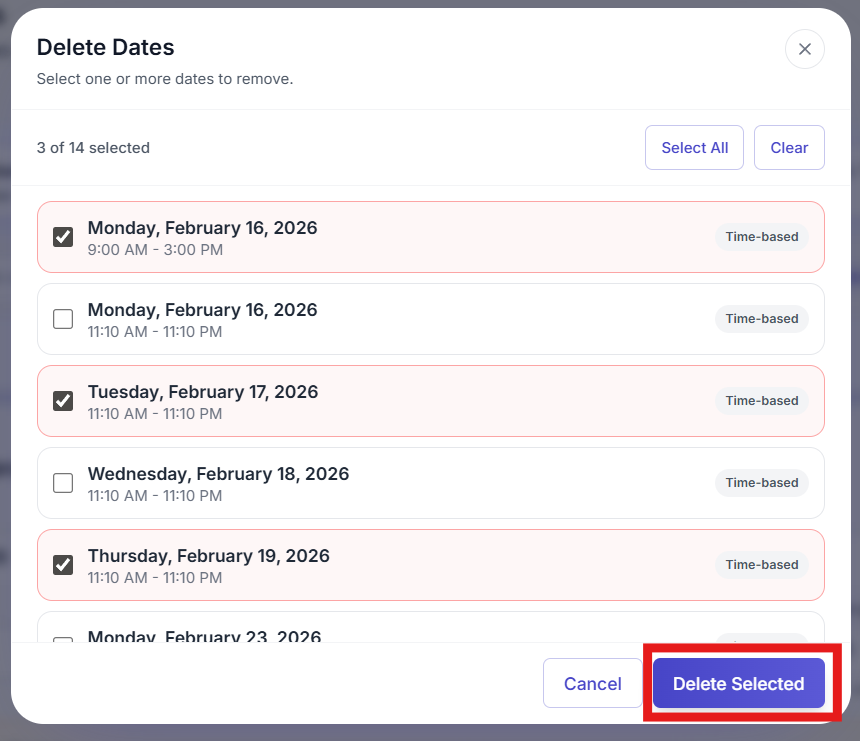Uncheck the Tuesday, February 17 checkbox
The width and height of the screenshot is (860, 741).
[63, 401]
